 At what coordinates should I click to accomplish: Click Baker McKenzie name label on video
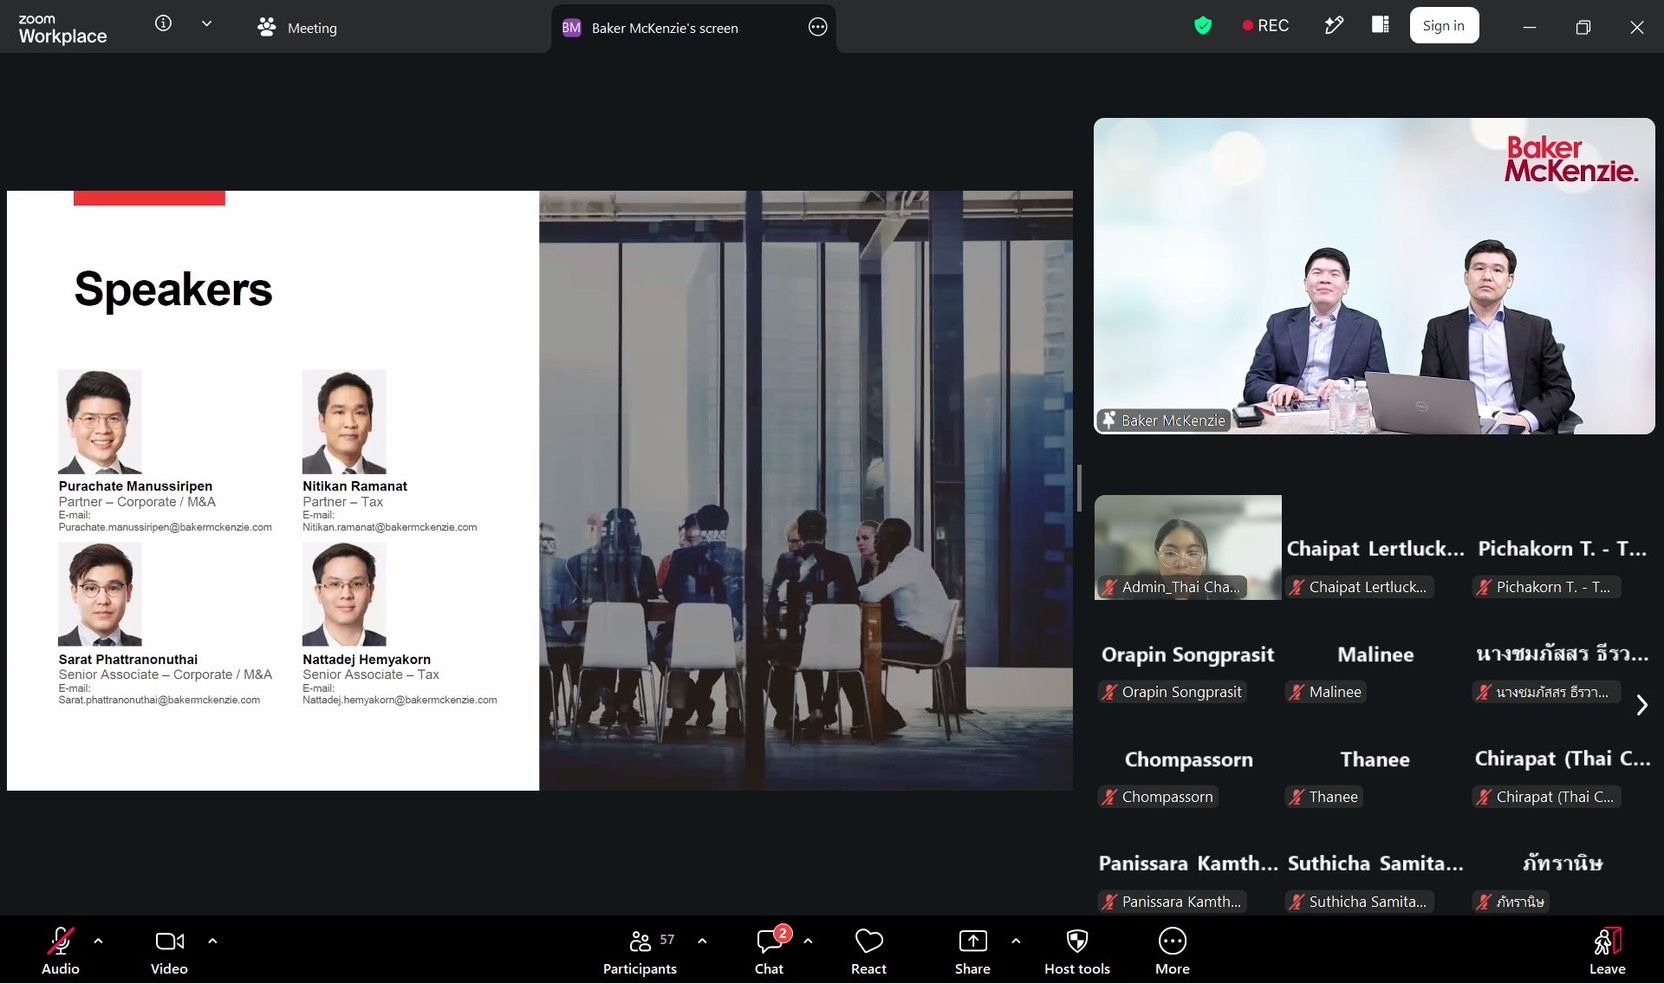[x=1163, y=421]
